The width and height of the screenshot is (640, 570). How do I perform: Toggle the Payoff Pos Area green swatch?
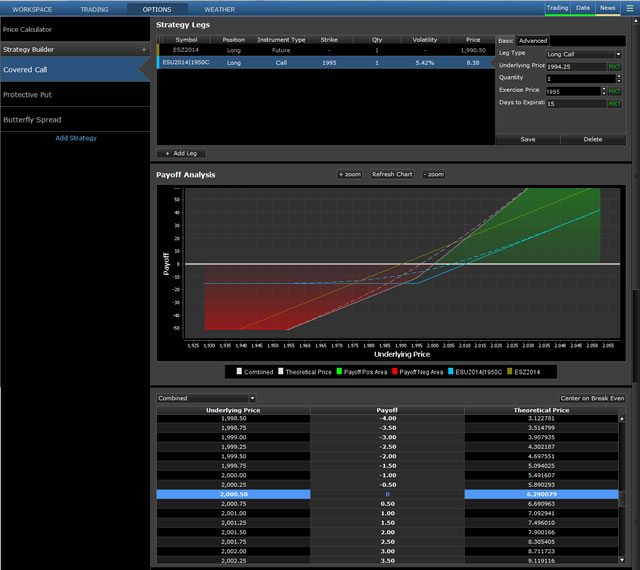point(339,371)
